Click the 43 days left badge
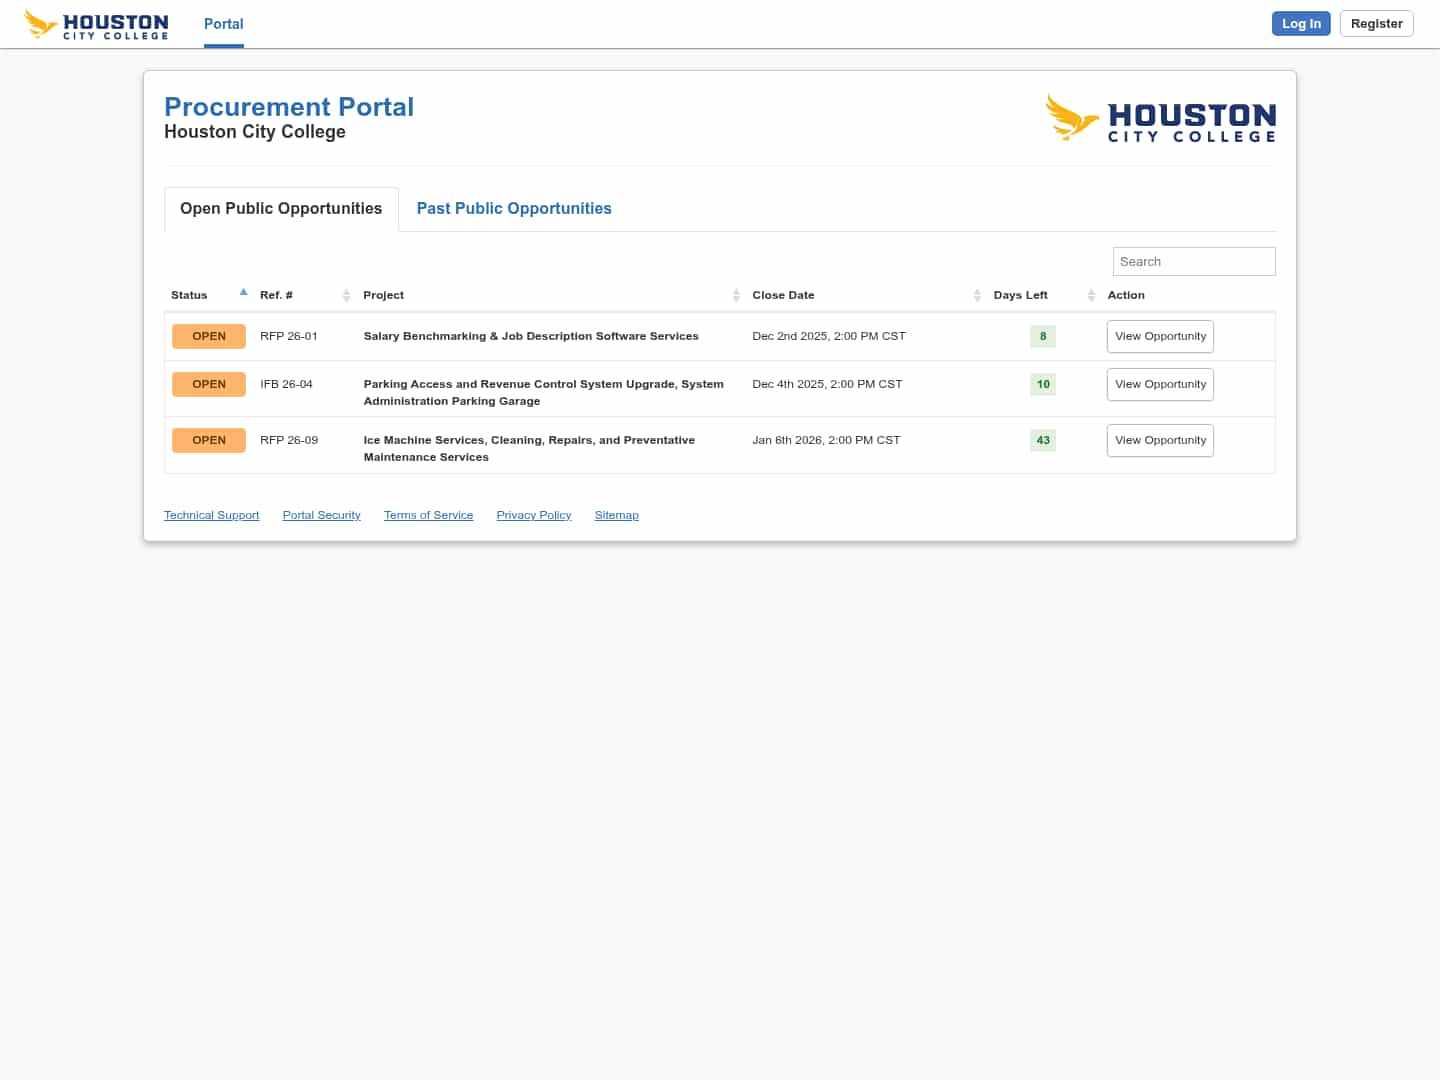This screenshot has width=1440, height=1080. point(1043,441)
